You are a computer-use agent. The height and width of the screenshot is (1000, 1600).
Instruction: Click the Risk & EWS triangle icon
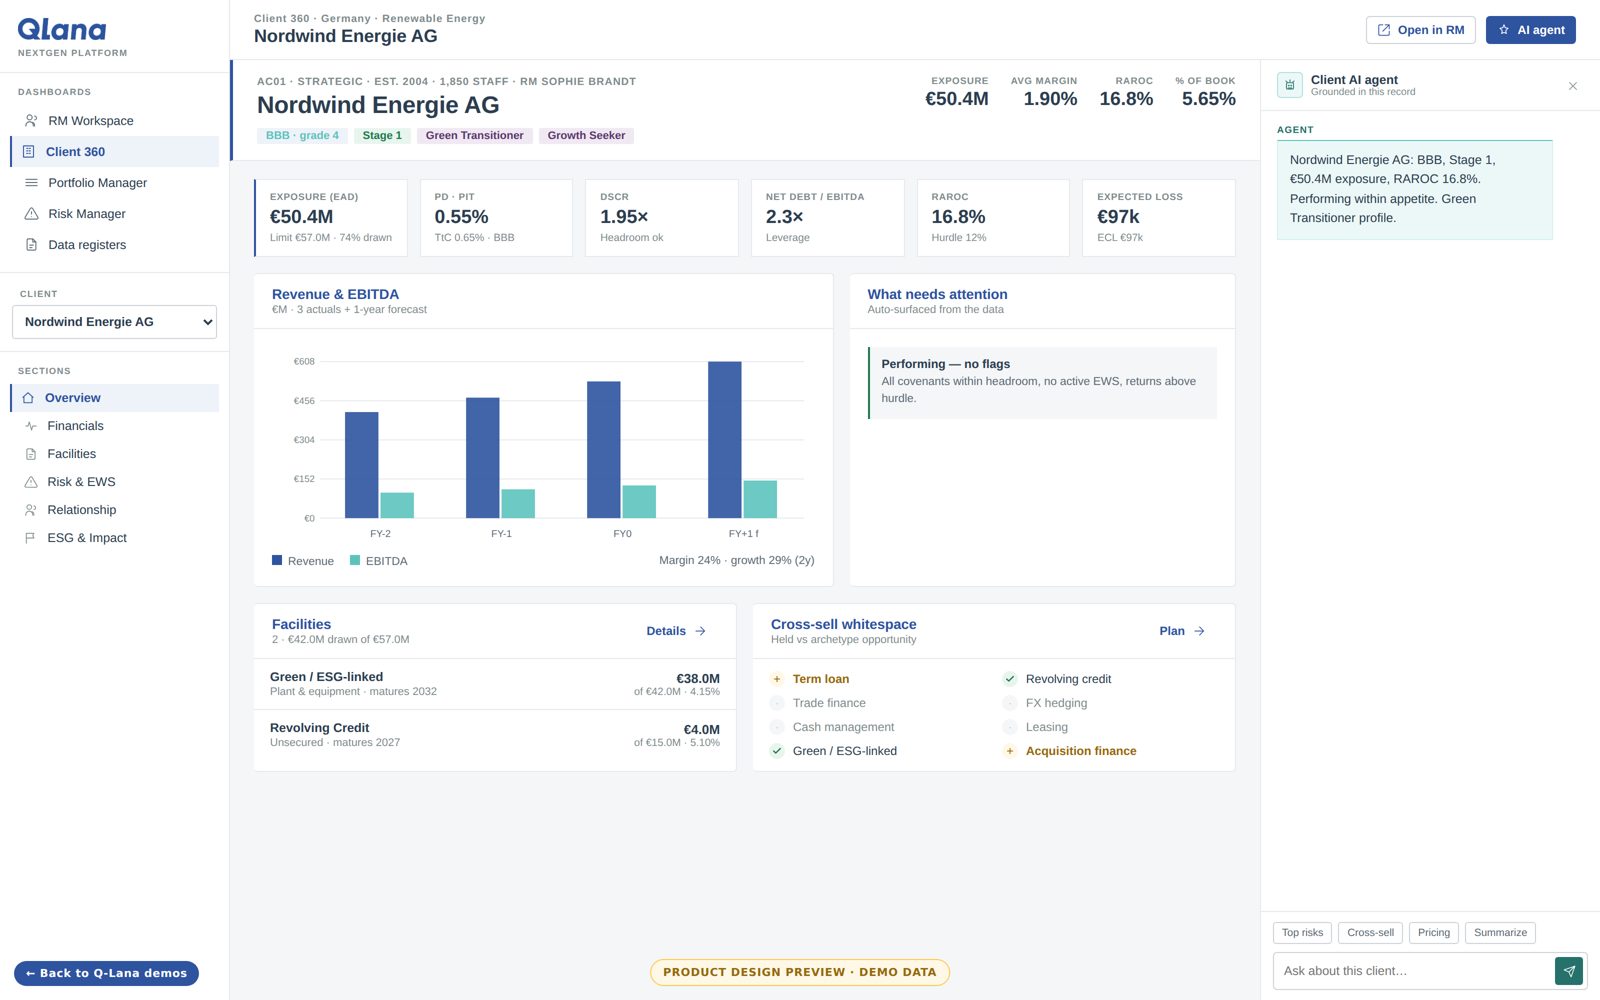tap(31, 482)
